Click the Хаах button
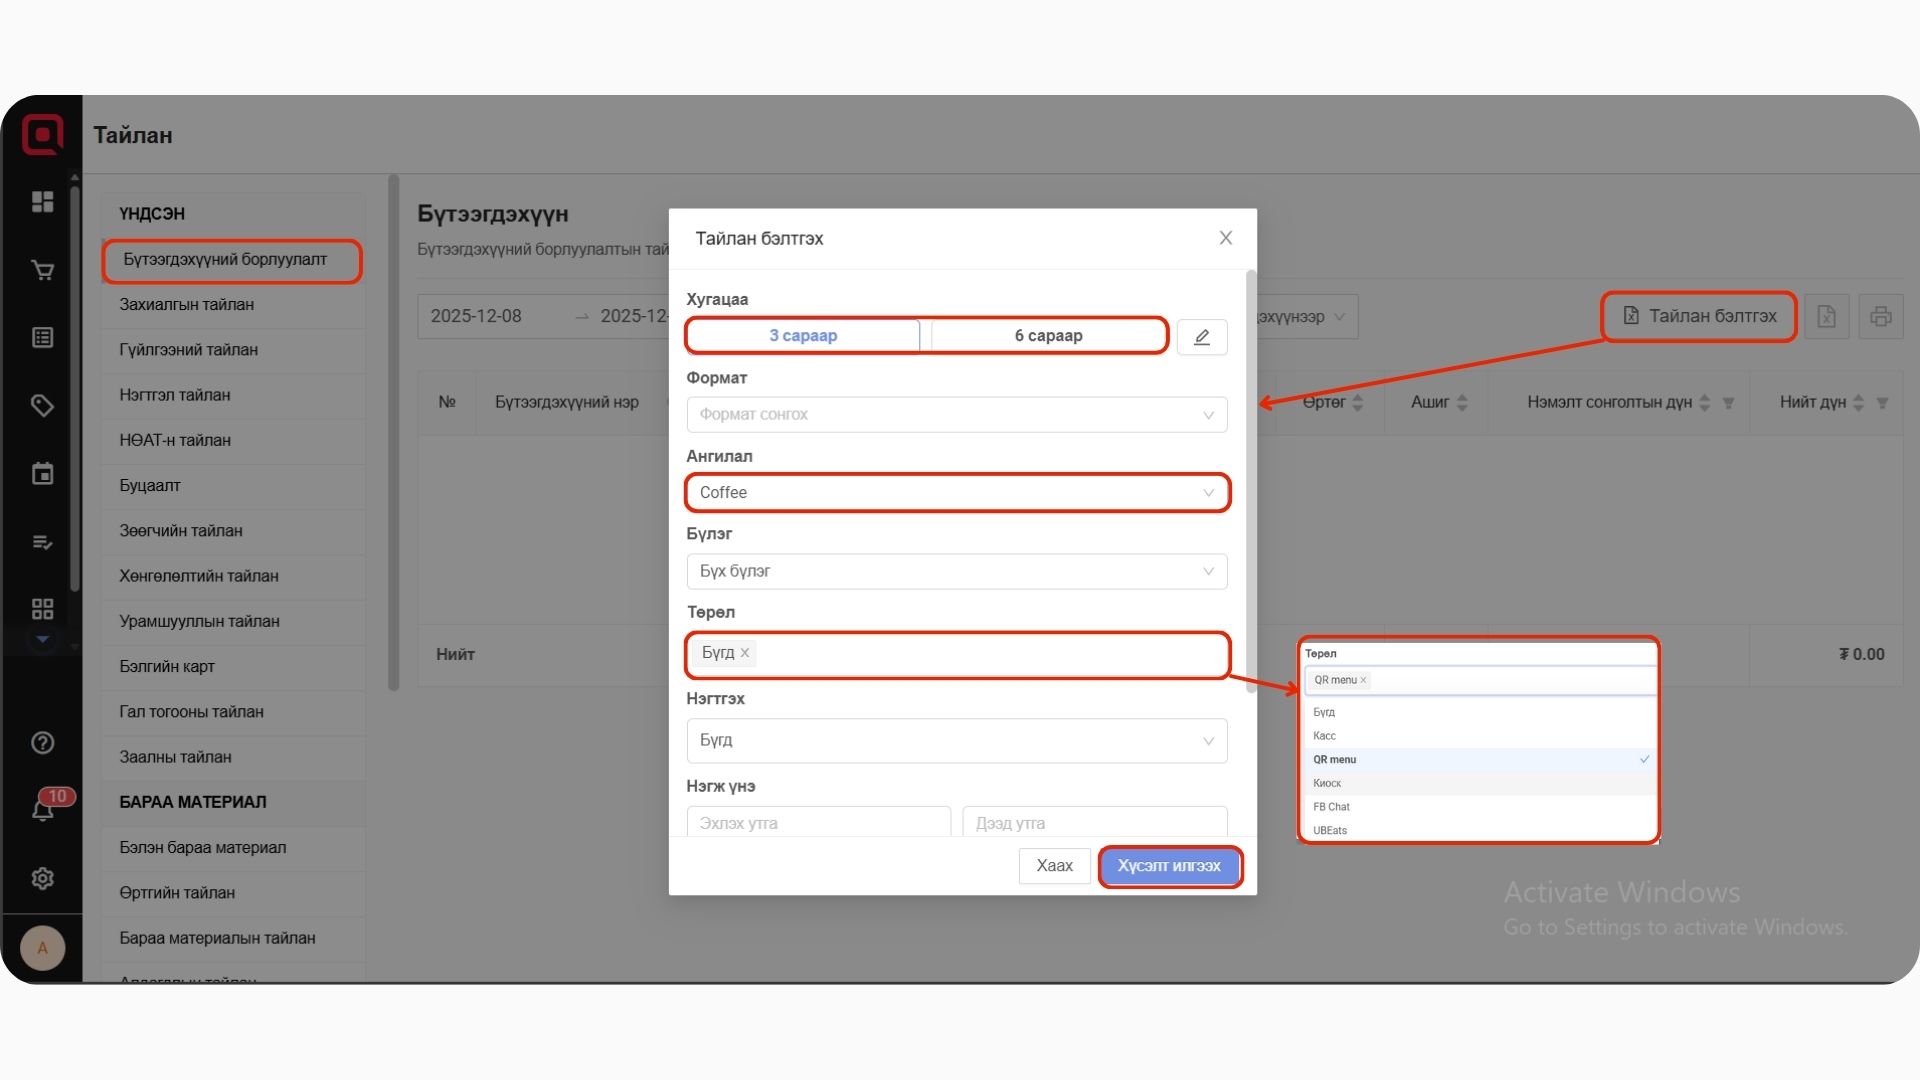 (x=1054, y=866)
